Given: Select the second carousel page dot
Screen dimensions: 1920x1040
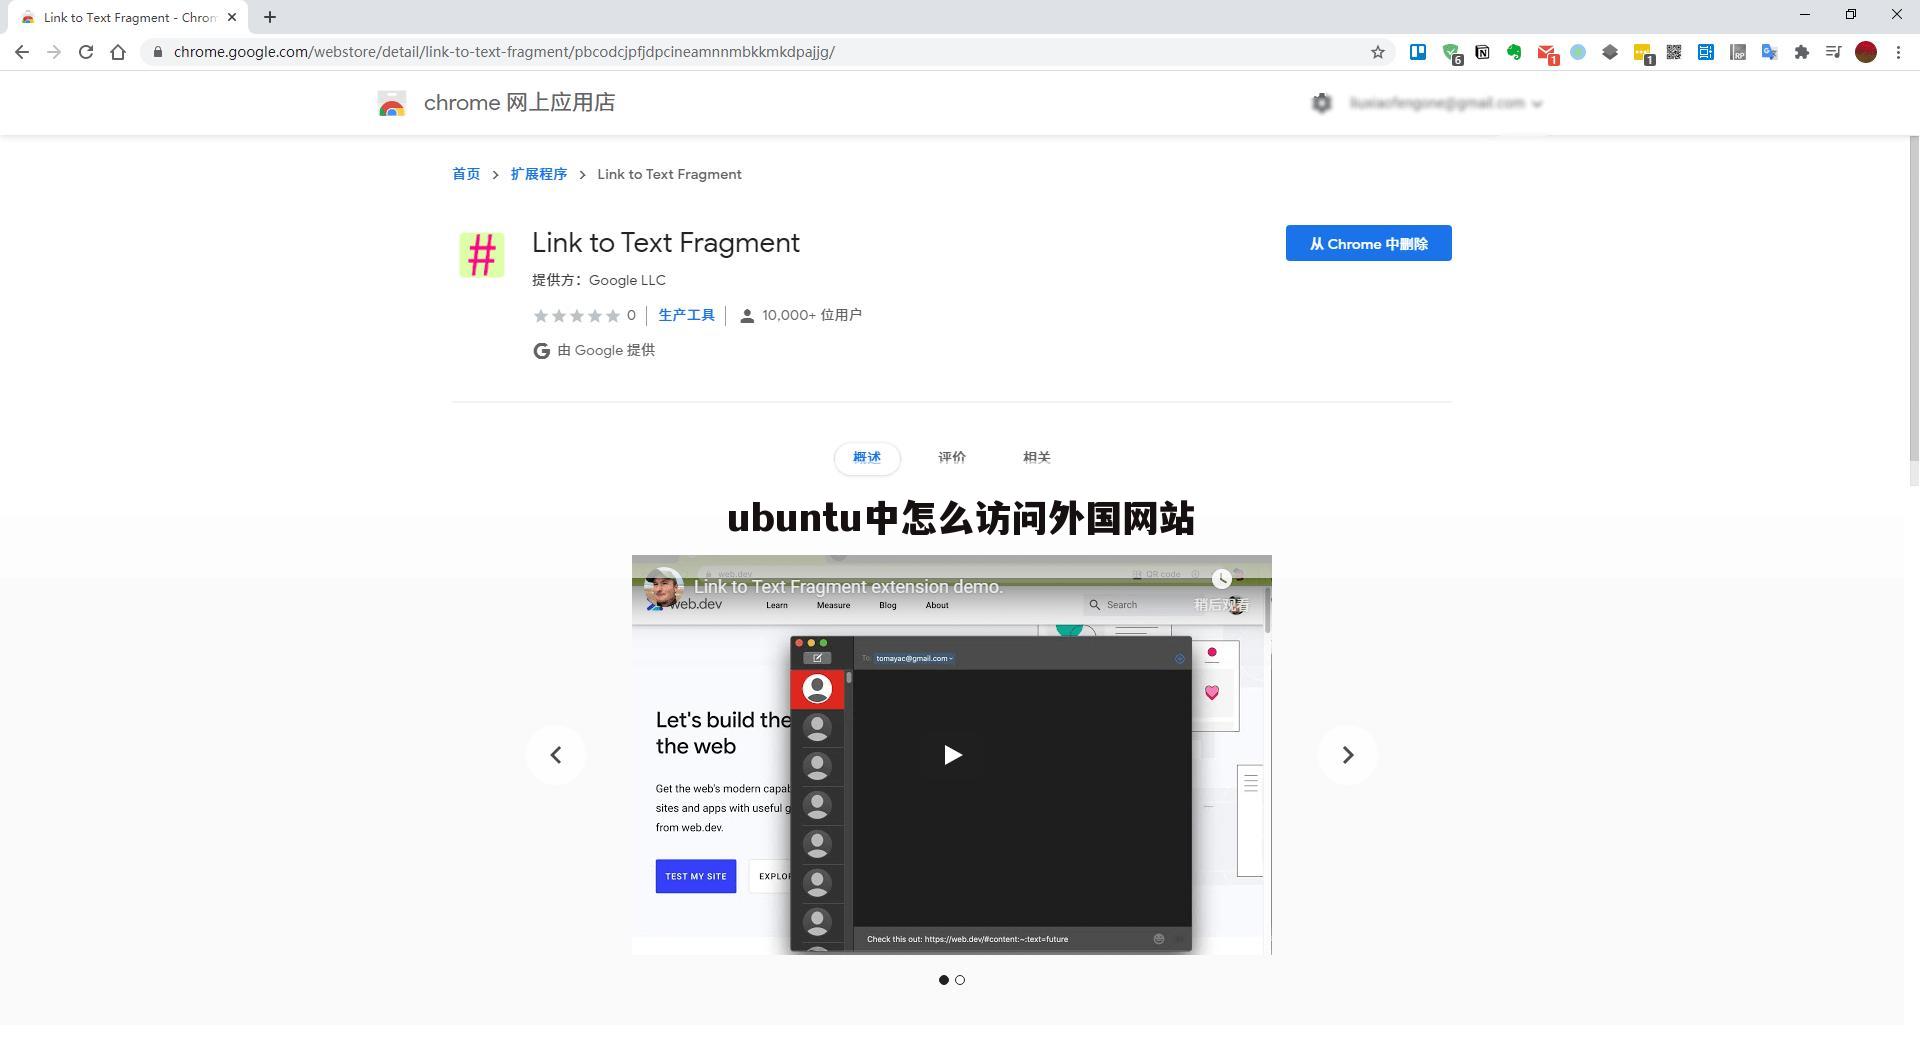Looking at the screenshot, I should (x=960, y=980).
